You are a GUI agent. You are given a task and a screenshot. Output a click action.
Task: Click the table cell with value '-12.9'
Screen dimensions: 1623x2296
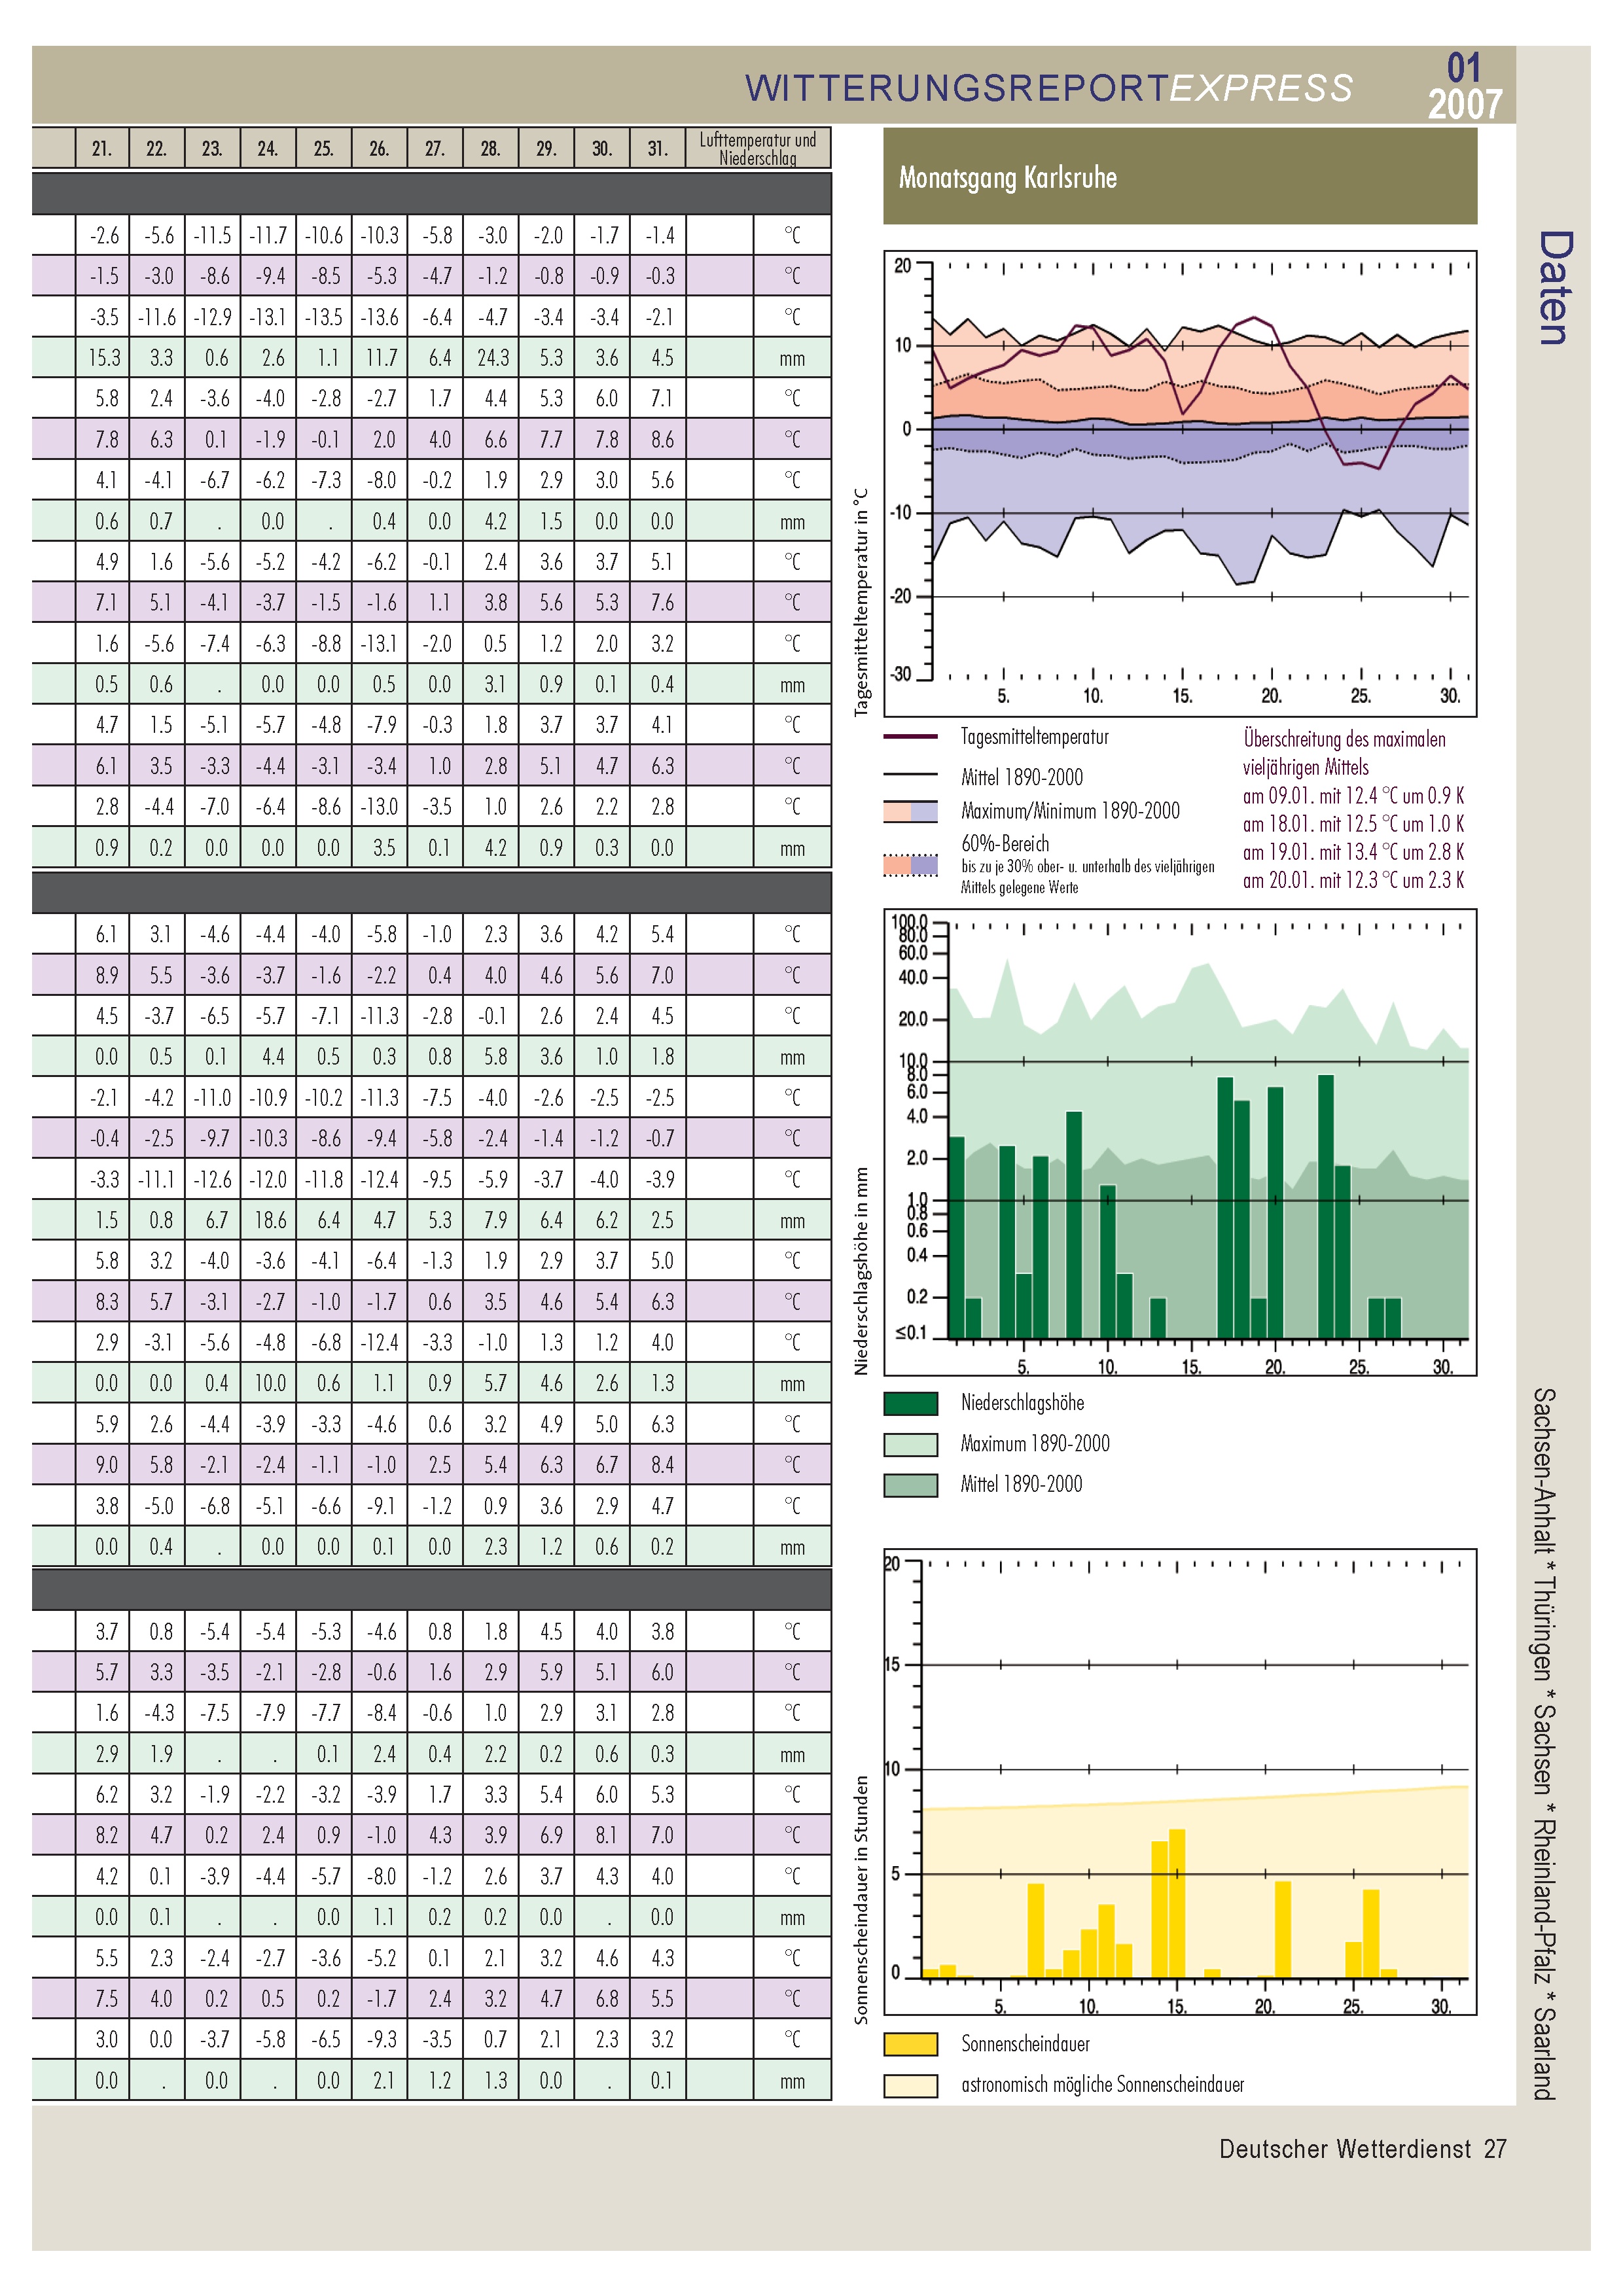214,317
